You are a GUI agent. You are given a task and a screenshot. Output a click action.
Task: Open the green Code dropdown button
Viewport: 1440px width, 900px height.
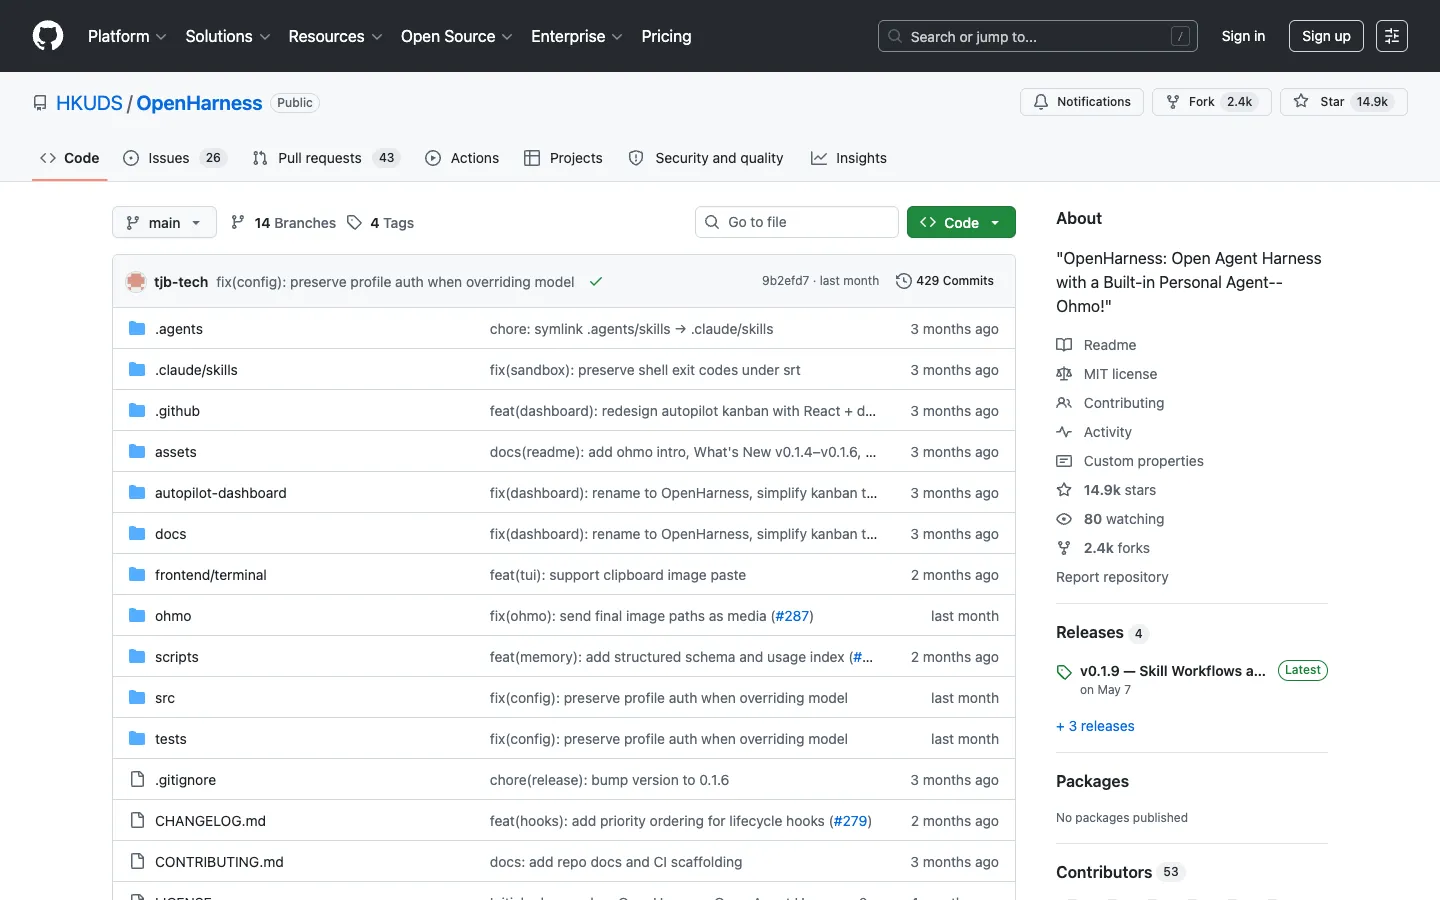[x=961, y=222]
